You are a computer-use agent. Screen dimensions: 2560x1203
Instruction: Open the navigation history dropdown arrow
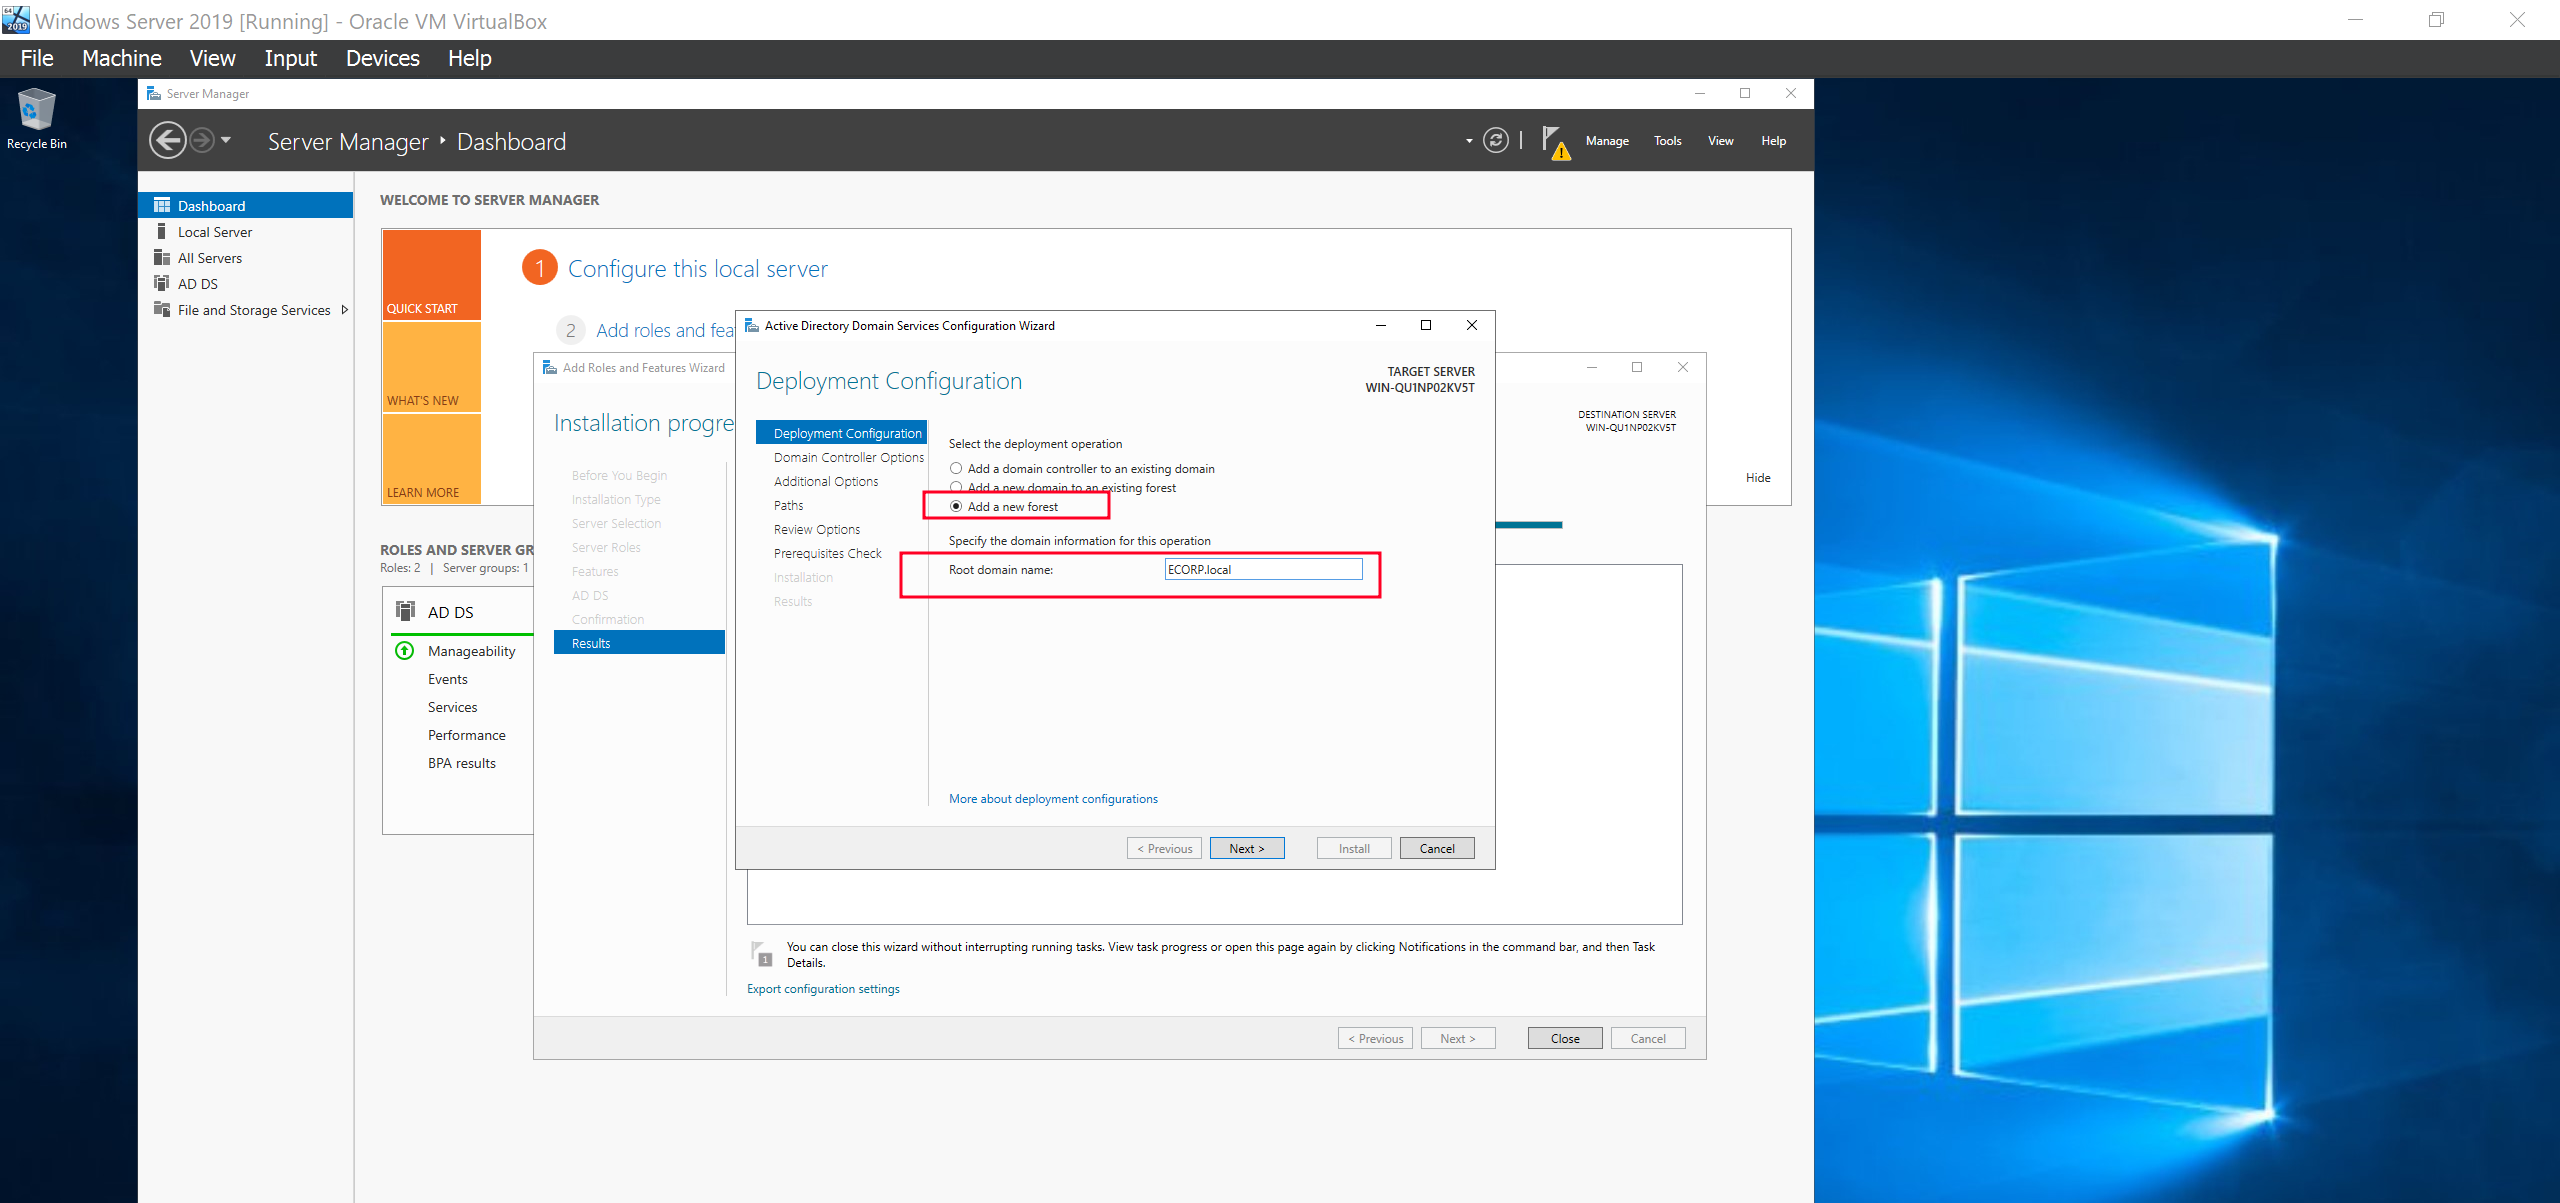[226, 141]
